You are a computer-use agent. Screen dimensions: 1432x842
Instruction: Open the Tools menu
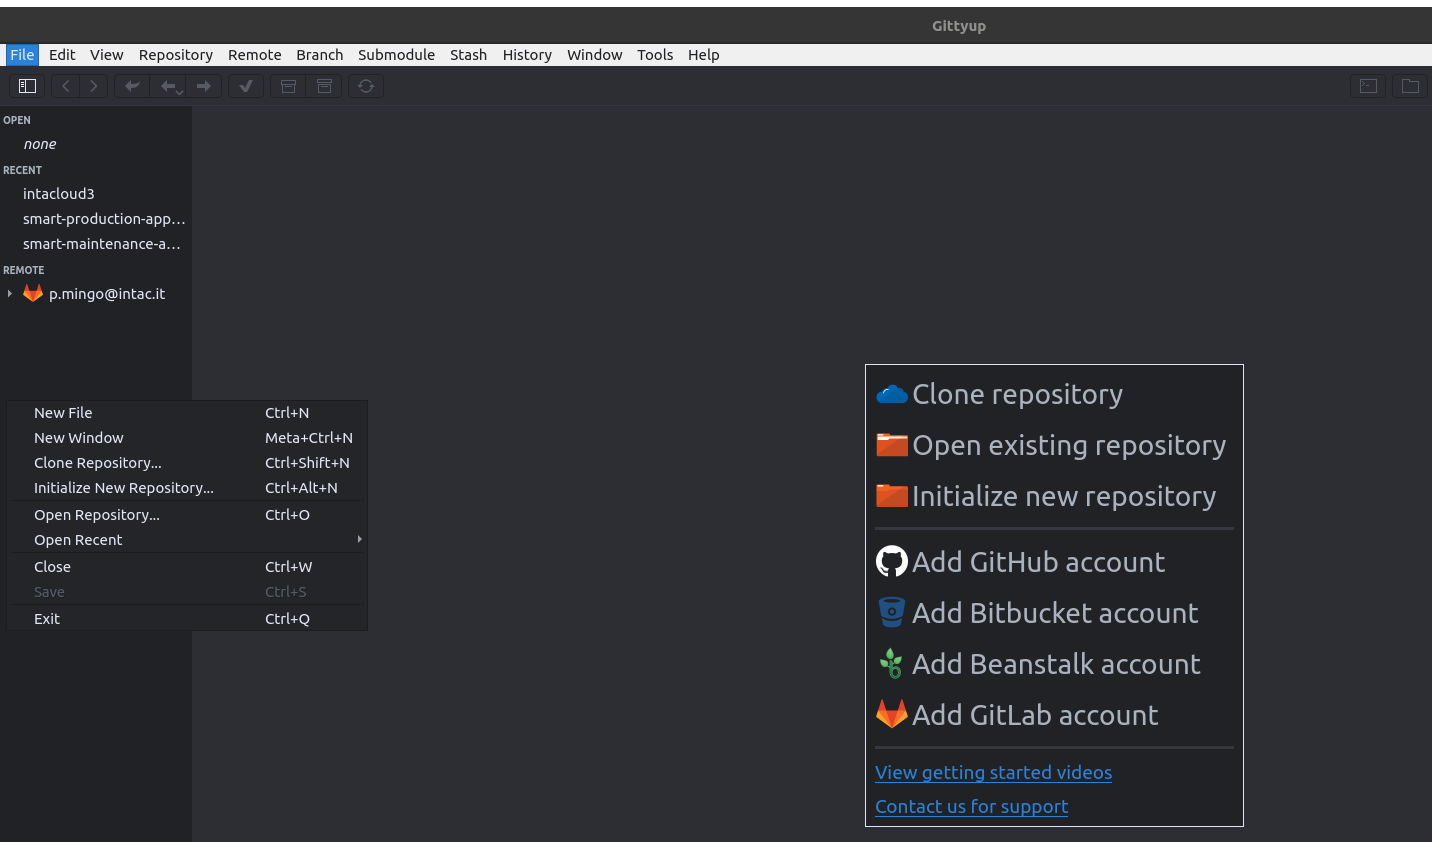click(x=655, y=55)
